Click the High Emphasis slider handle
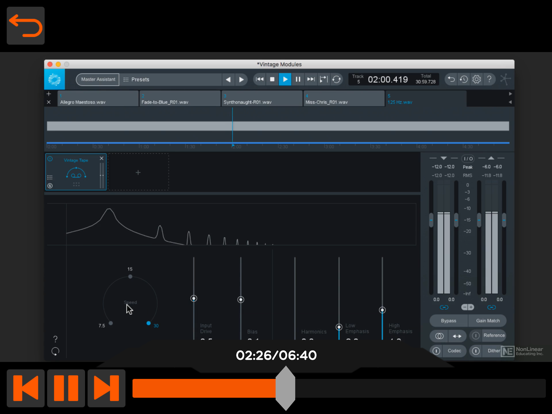552x414 pixels. [x=382, y=310]
